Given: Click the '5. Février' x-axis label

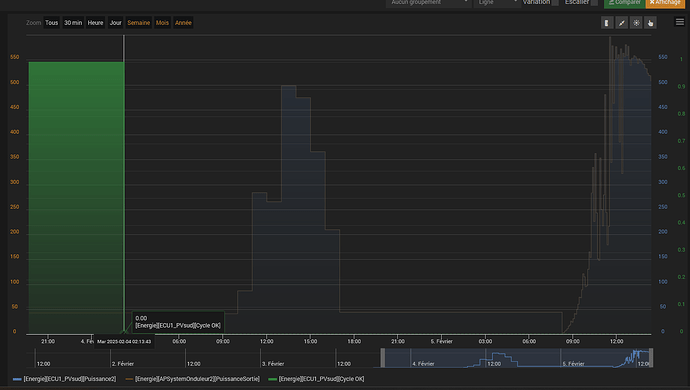Looking at the screenshot, I should 441,341.
